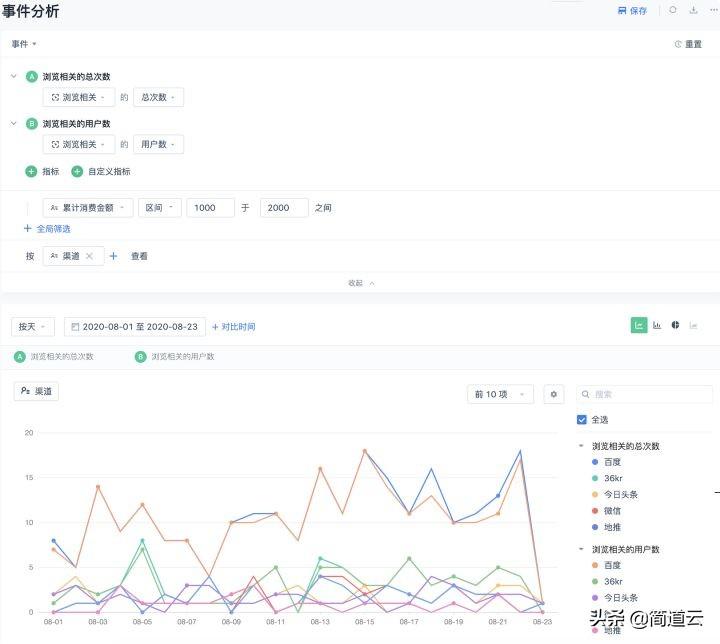Click the download icon in the header

coord(693,10)
